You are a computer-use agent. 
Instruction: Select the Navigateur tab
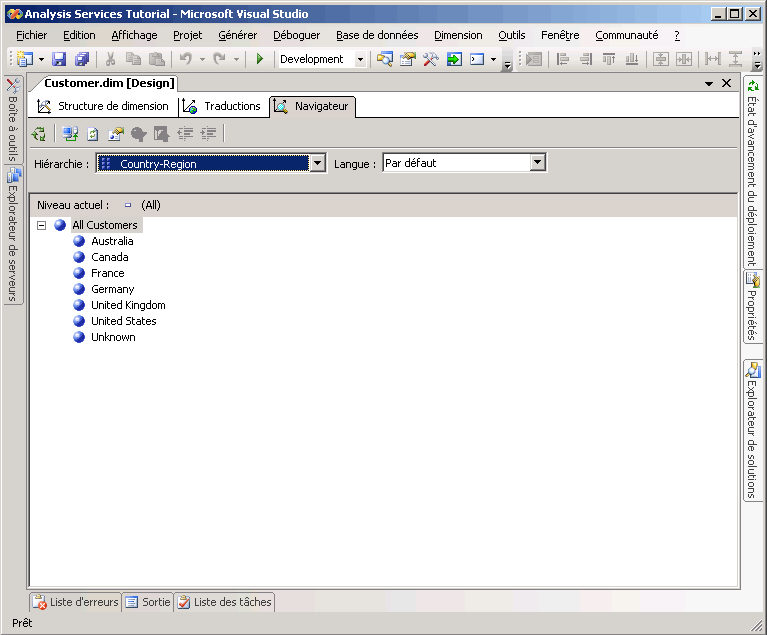tap(312, 106)
